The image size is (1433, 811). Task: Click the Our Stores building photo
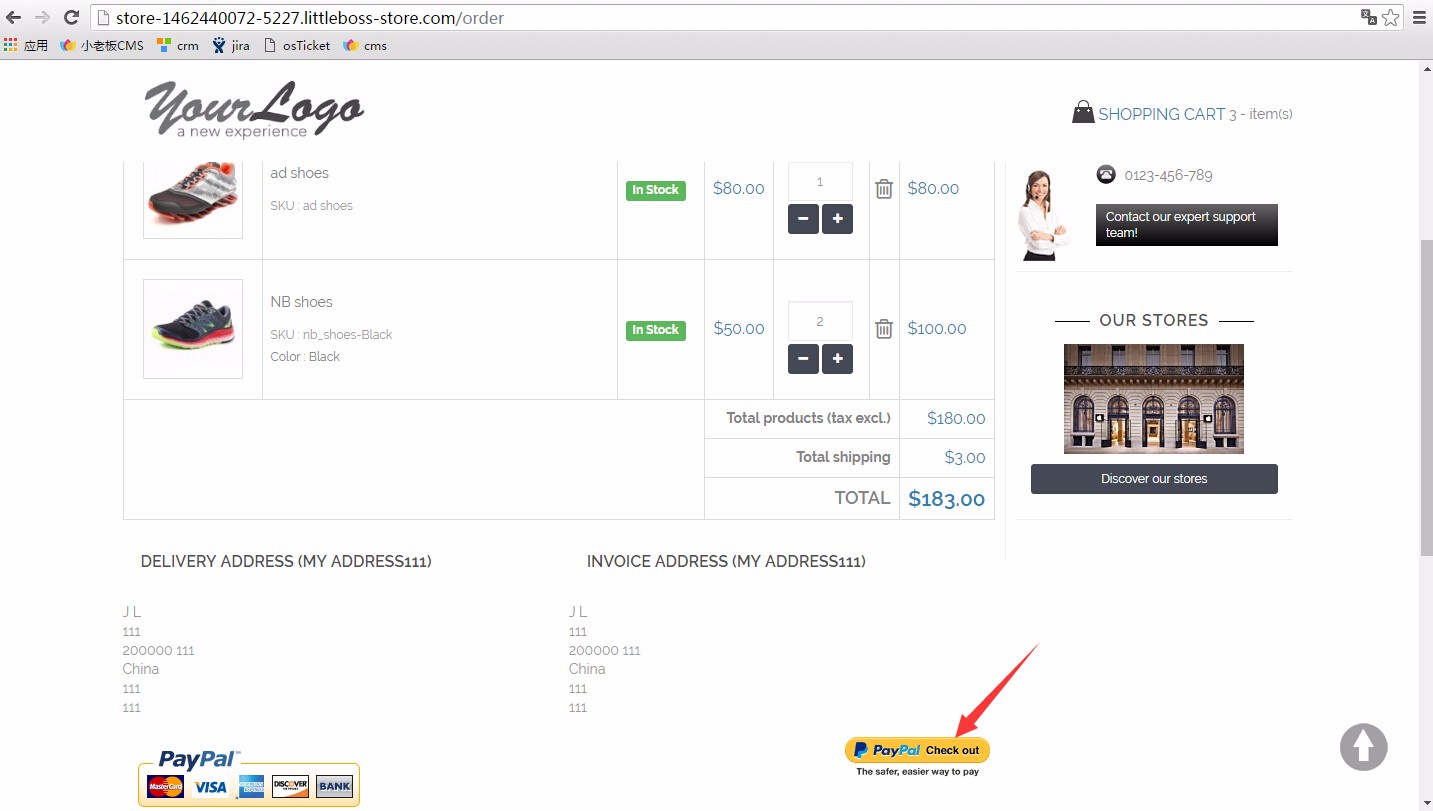pyautogui.click(x=1154, y=399)
